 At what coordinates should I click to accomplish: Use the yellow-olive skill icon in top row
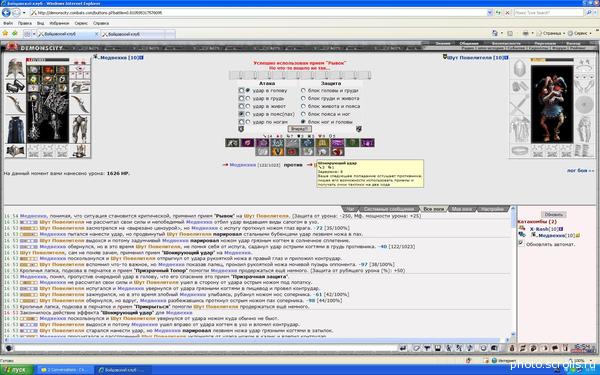click(x=322, y=143)
